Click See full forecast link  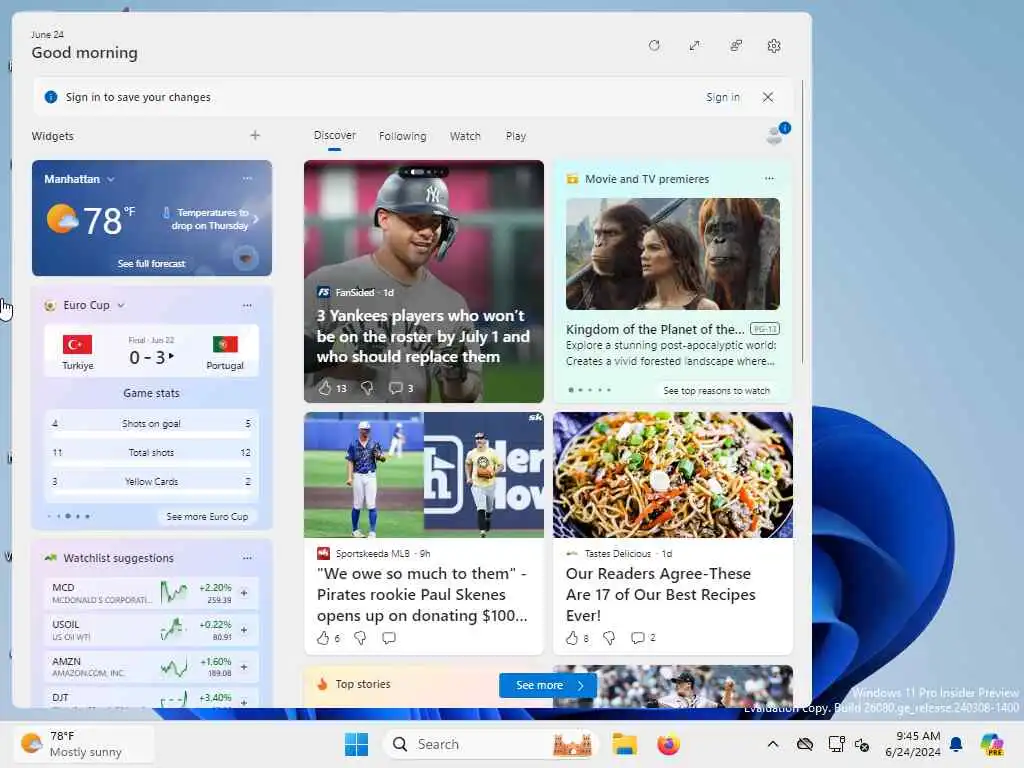pos(152,263)
